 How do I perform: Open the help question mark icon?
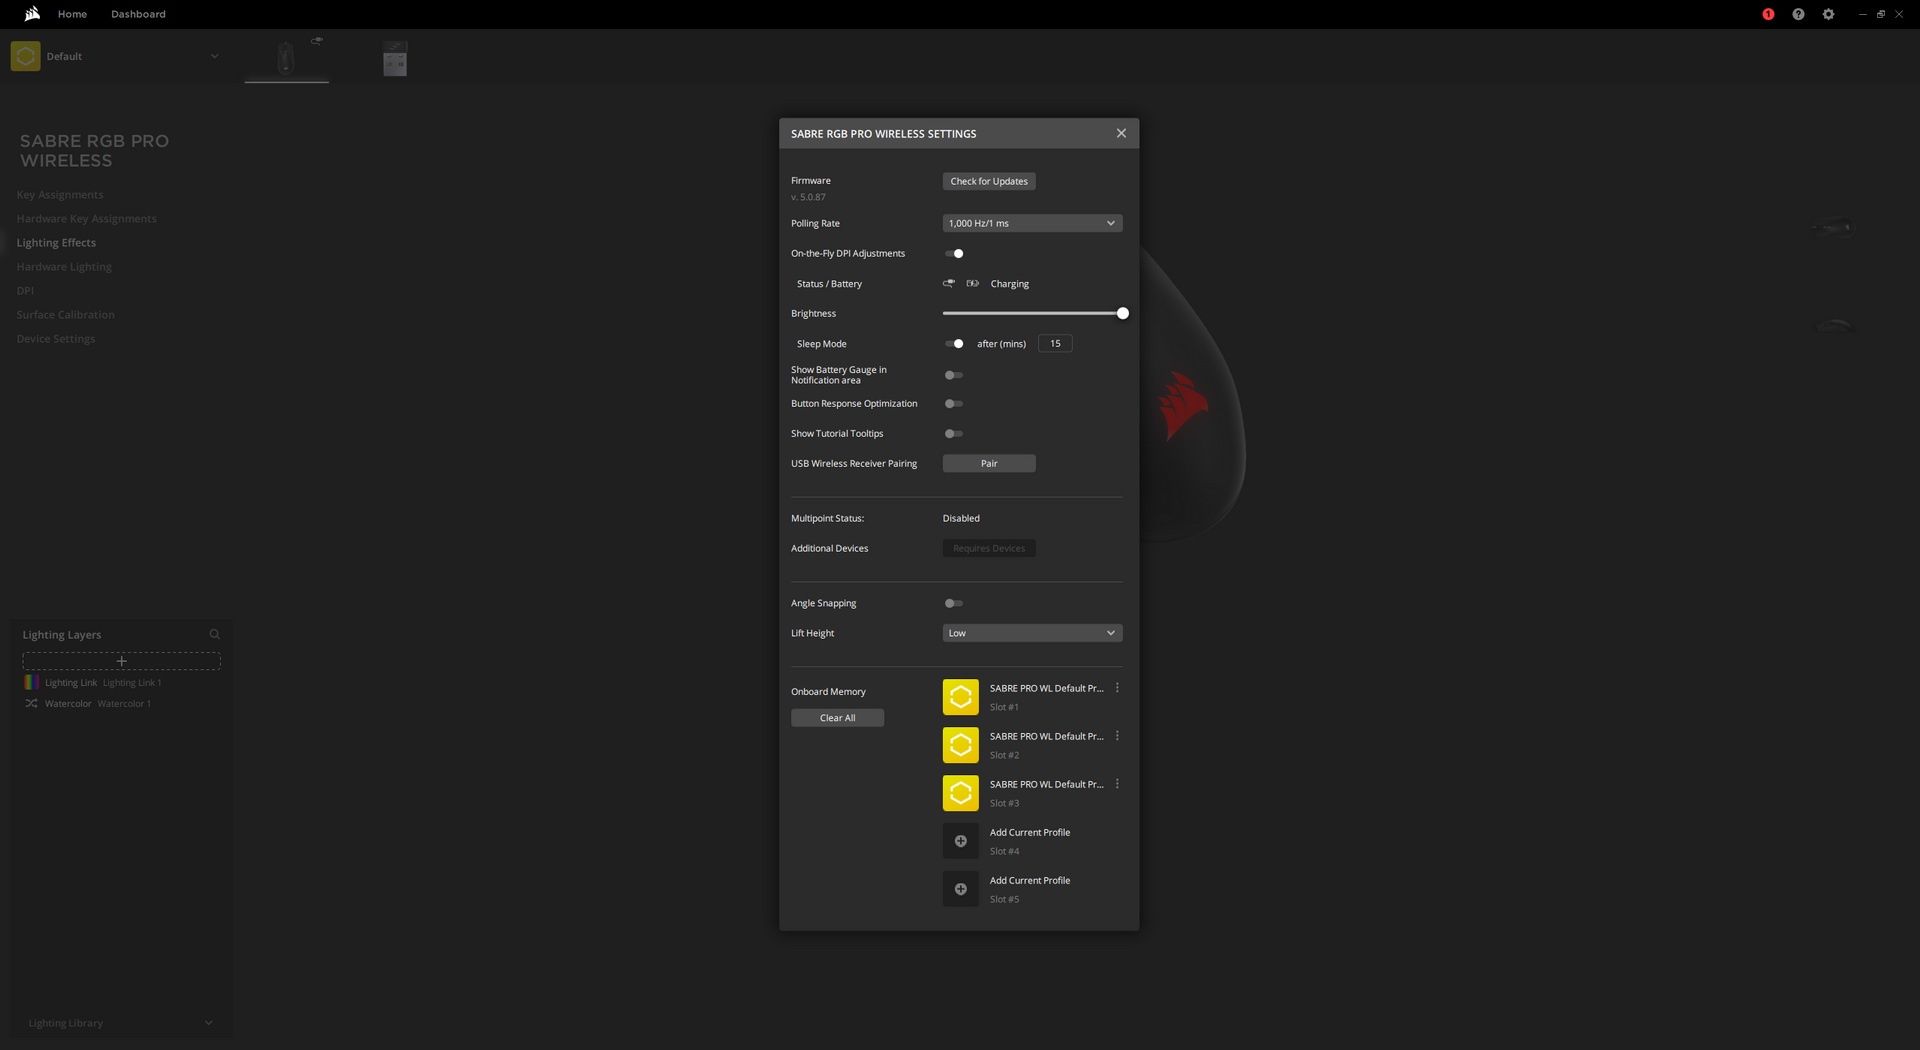(x=1798, y=14)
